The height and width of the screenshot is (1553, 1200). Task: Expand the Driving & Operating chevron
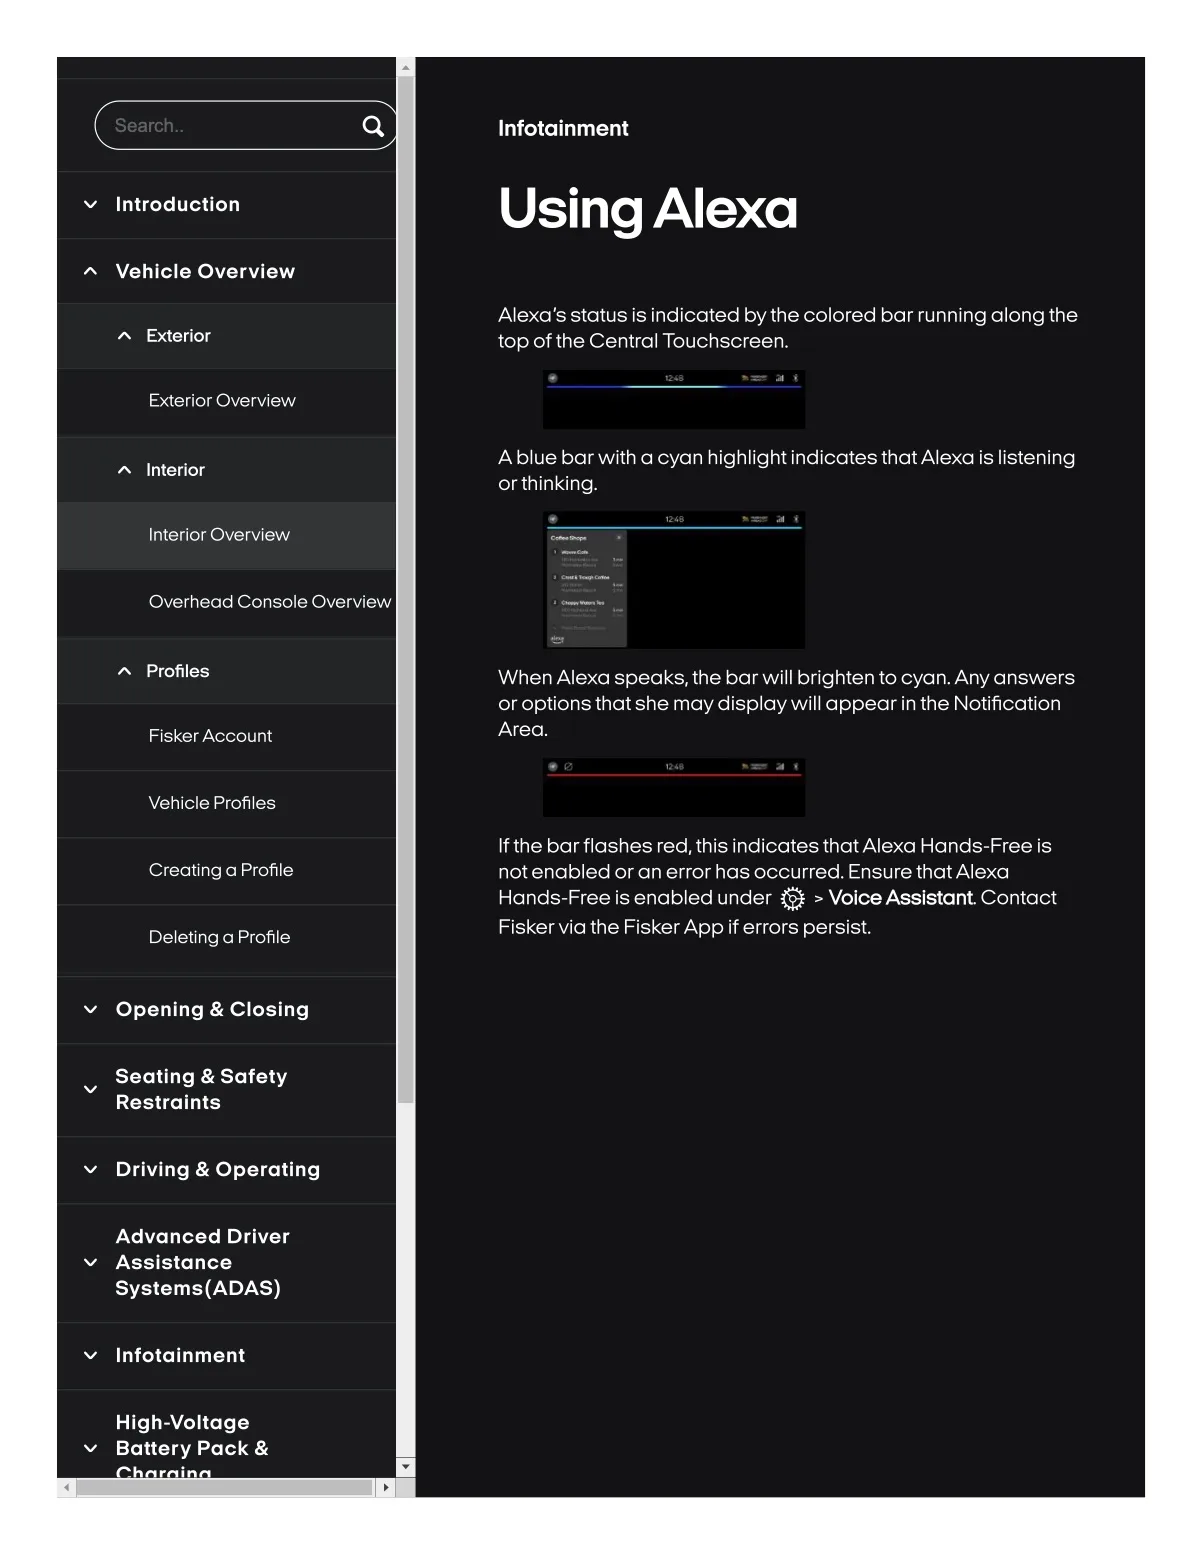[x=91, y=1170]
